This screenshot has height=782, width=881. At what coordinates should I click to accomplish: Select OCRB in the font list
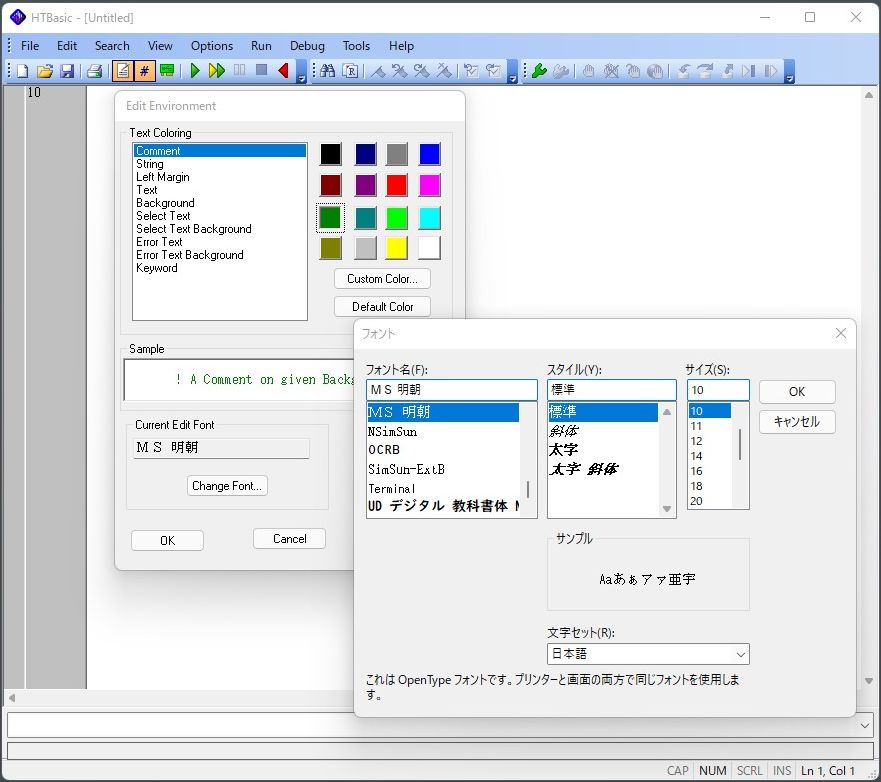click(443, 450)
